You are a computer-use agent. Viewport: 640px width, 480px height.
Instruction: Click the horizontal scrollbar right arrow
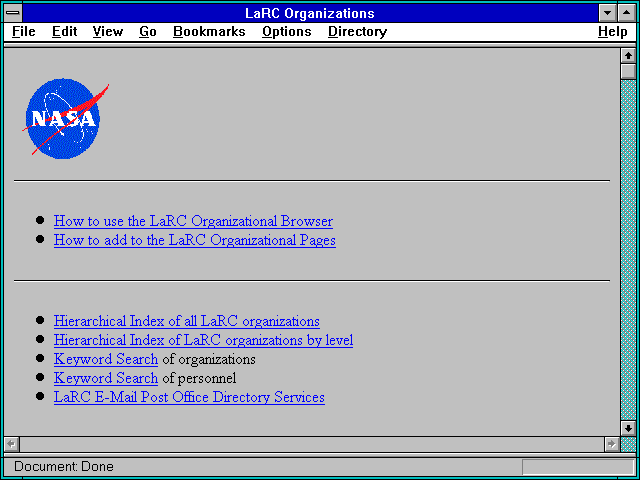coord(611,444)
